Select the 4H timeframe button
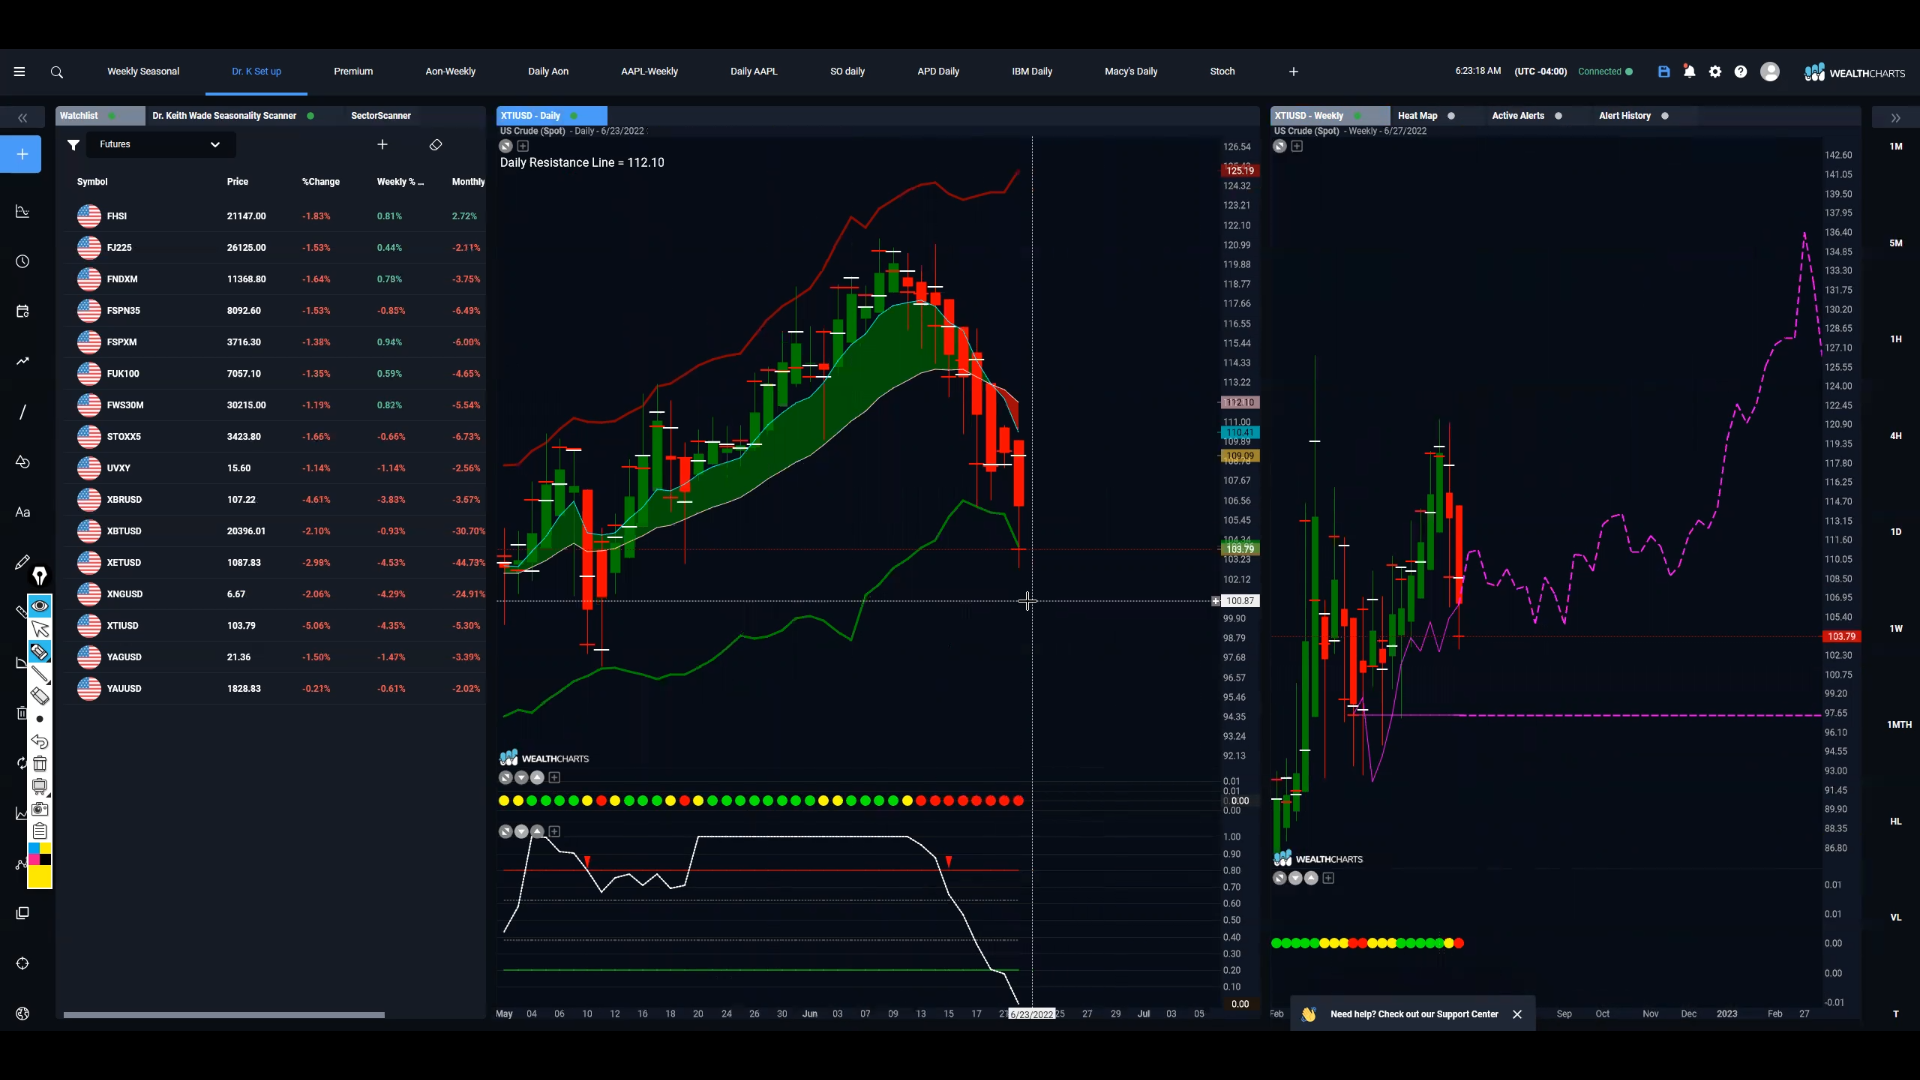Viewport: 1920px width, 1080px height. [x=1896, y=436]
